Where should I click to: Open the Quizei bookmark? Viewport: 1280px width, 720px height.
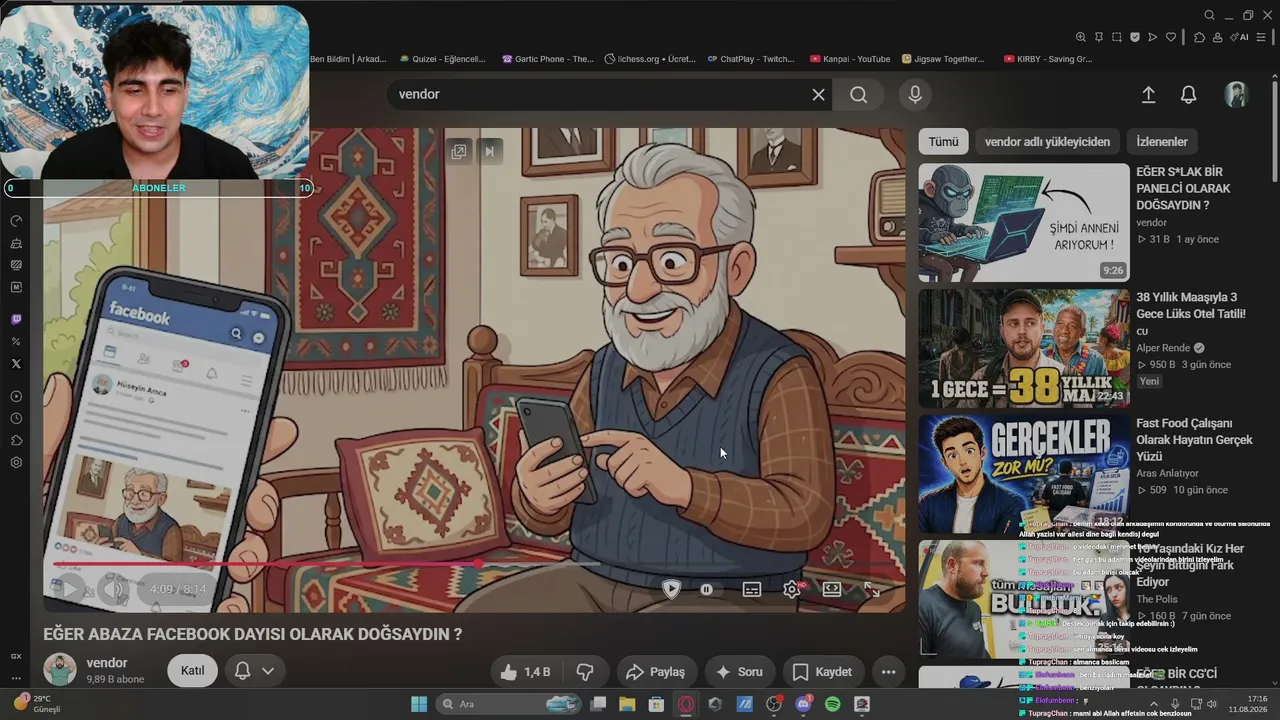point(442,59)
